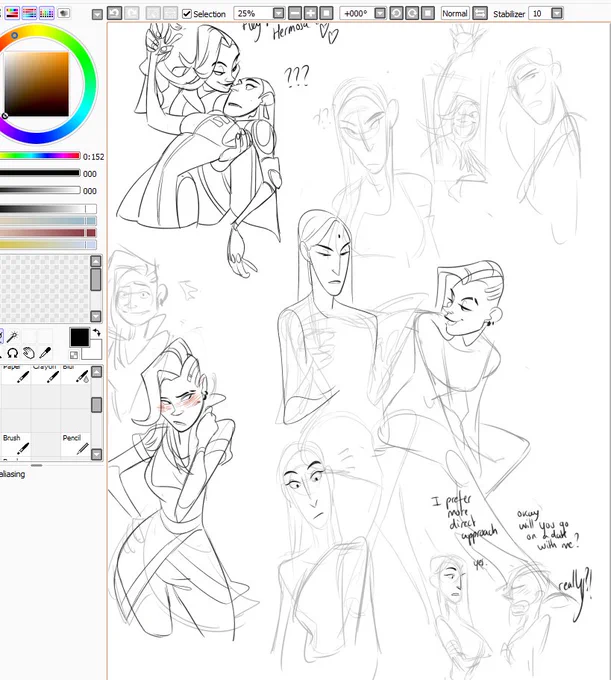Select the Pencil tool preset

pyautogui.click(x=75, y=444)
